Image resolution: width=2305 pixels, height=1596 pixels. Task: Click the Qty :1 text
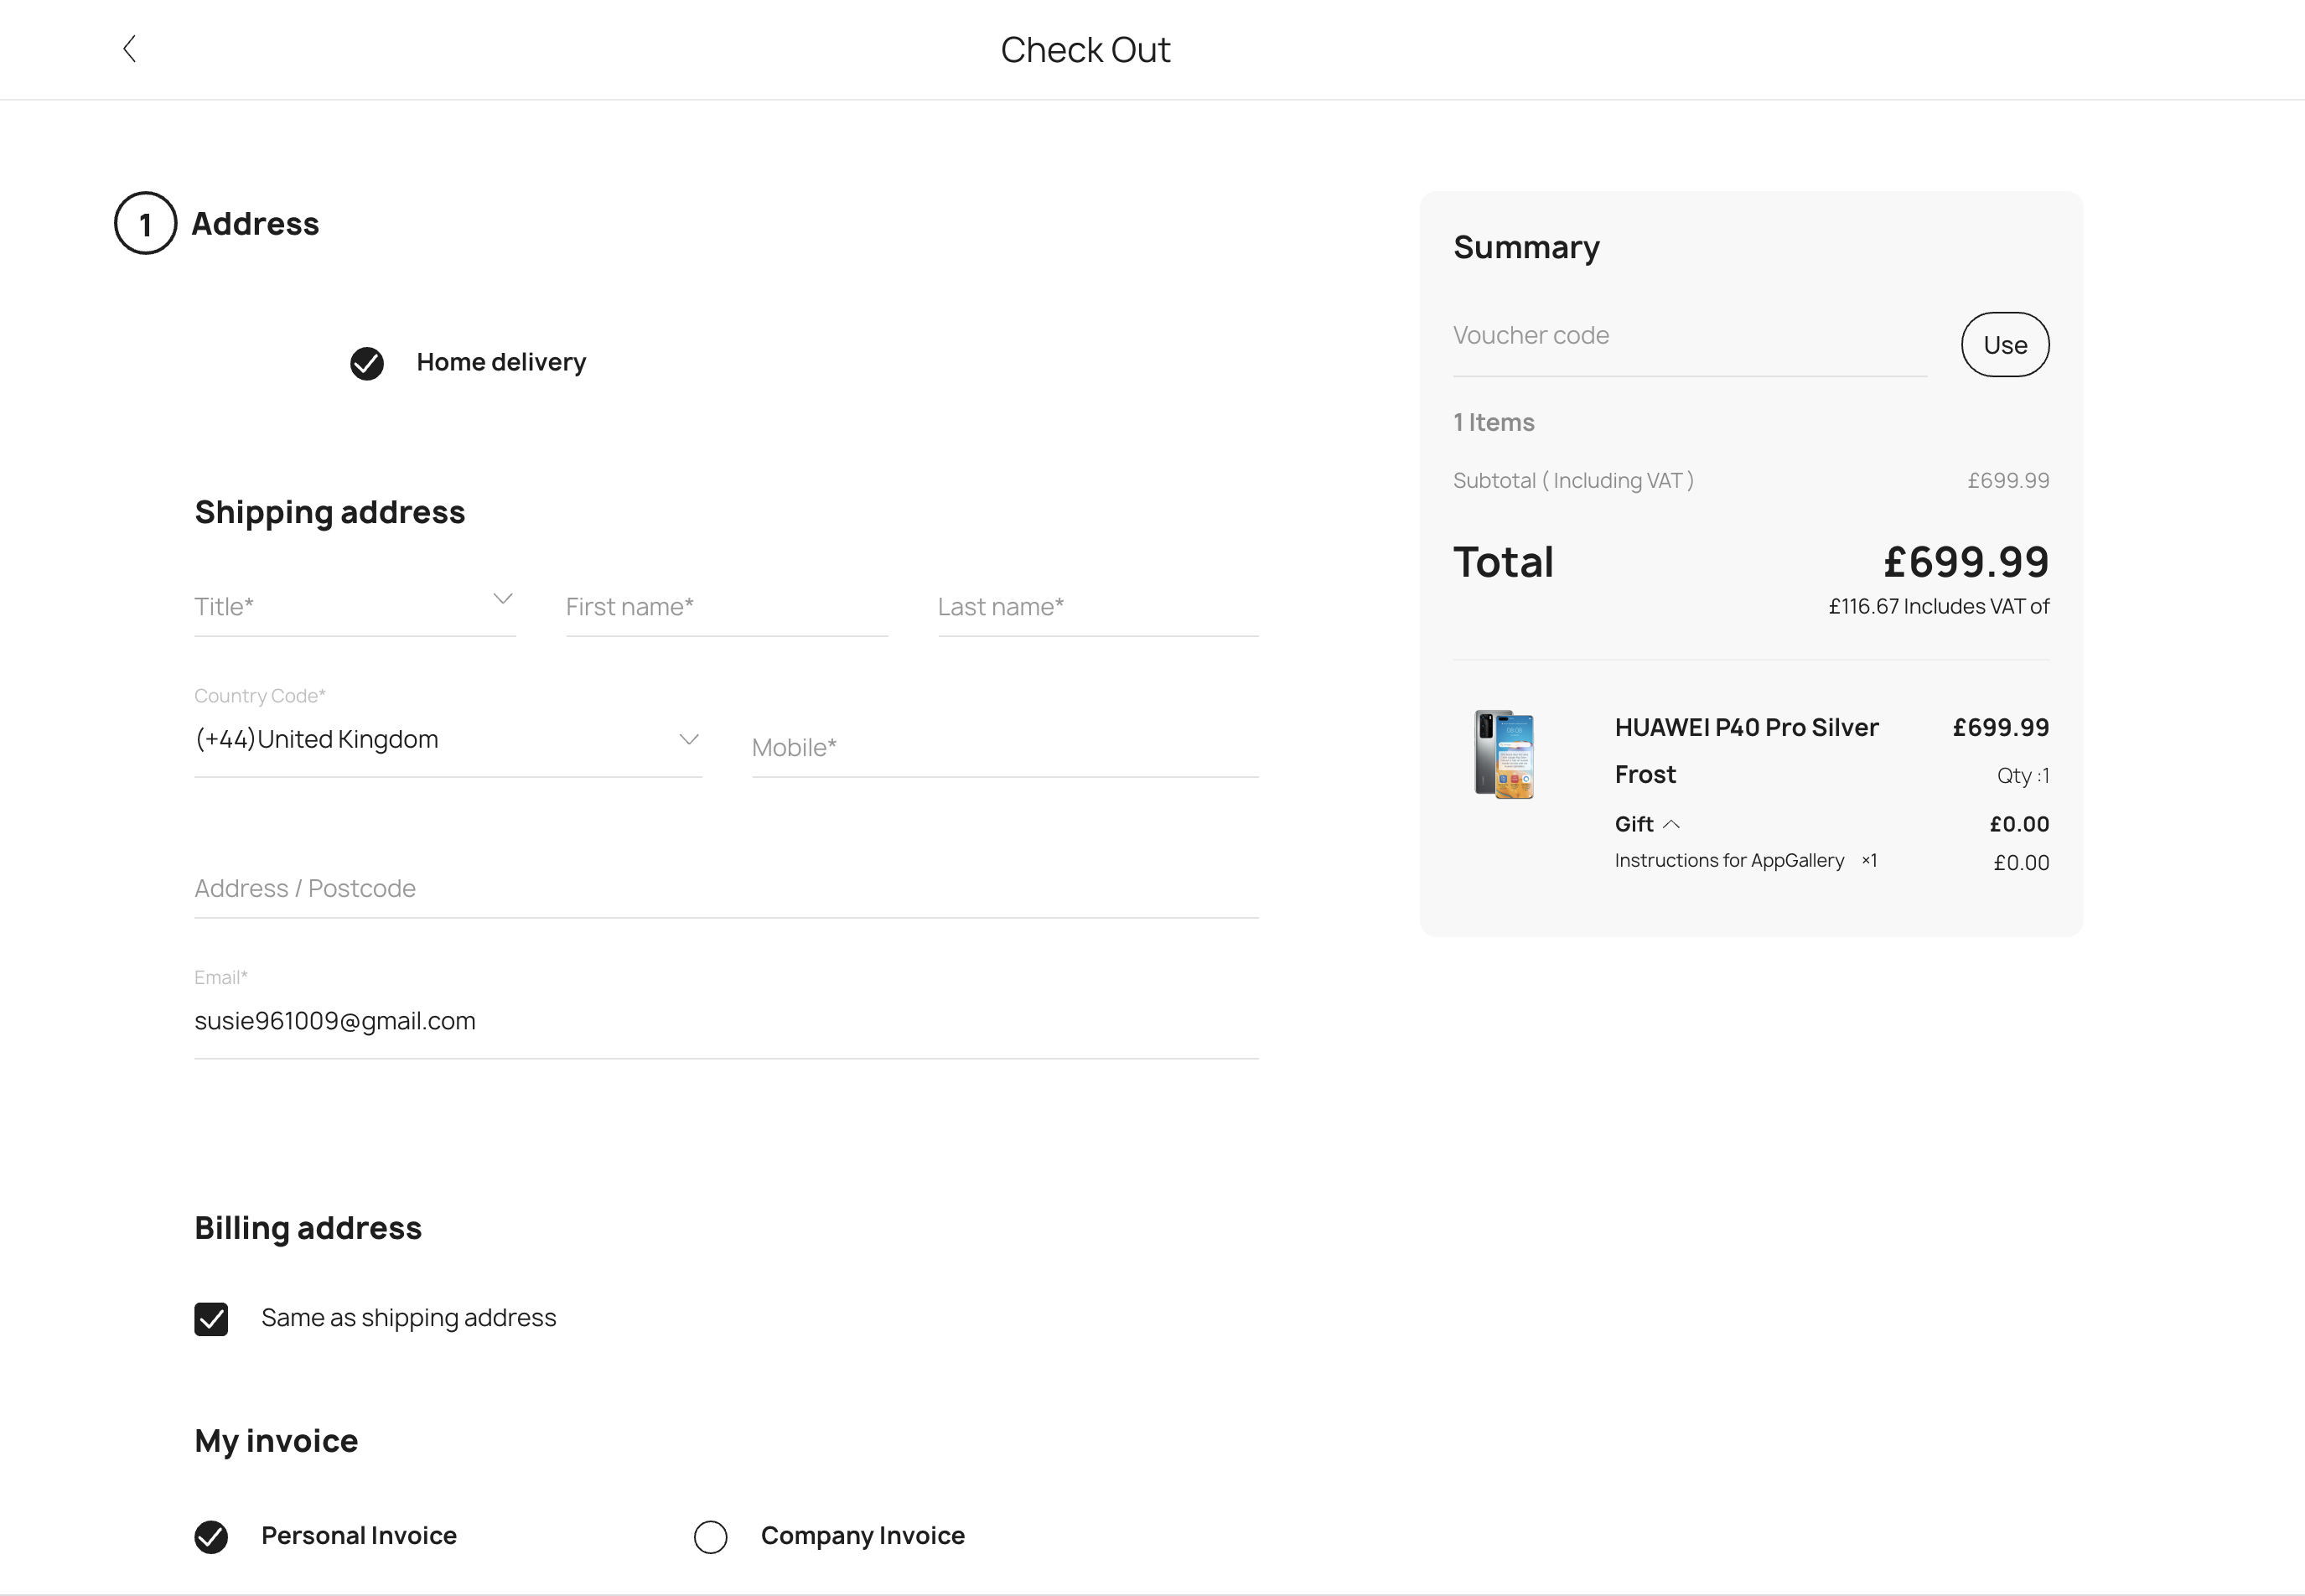(x=2023, y=776)
